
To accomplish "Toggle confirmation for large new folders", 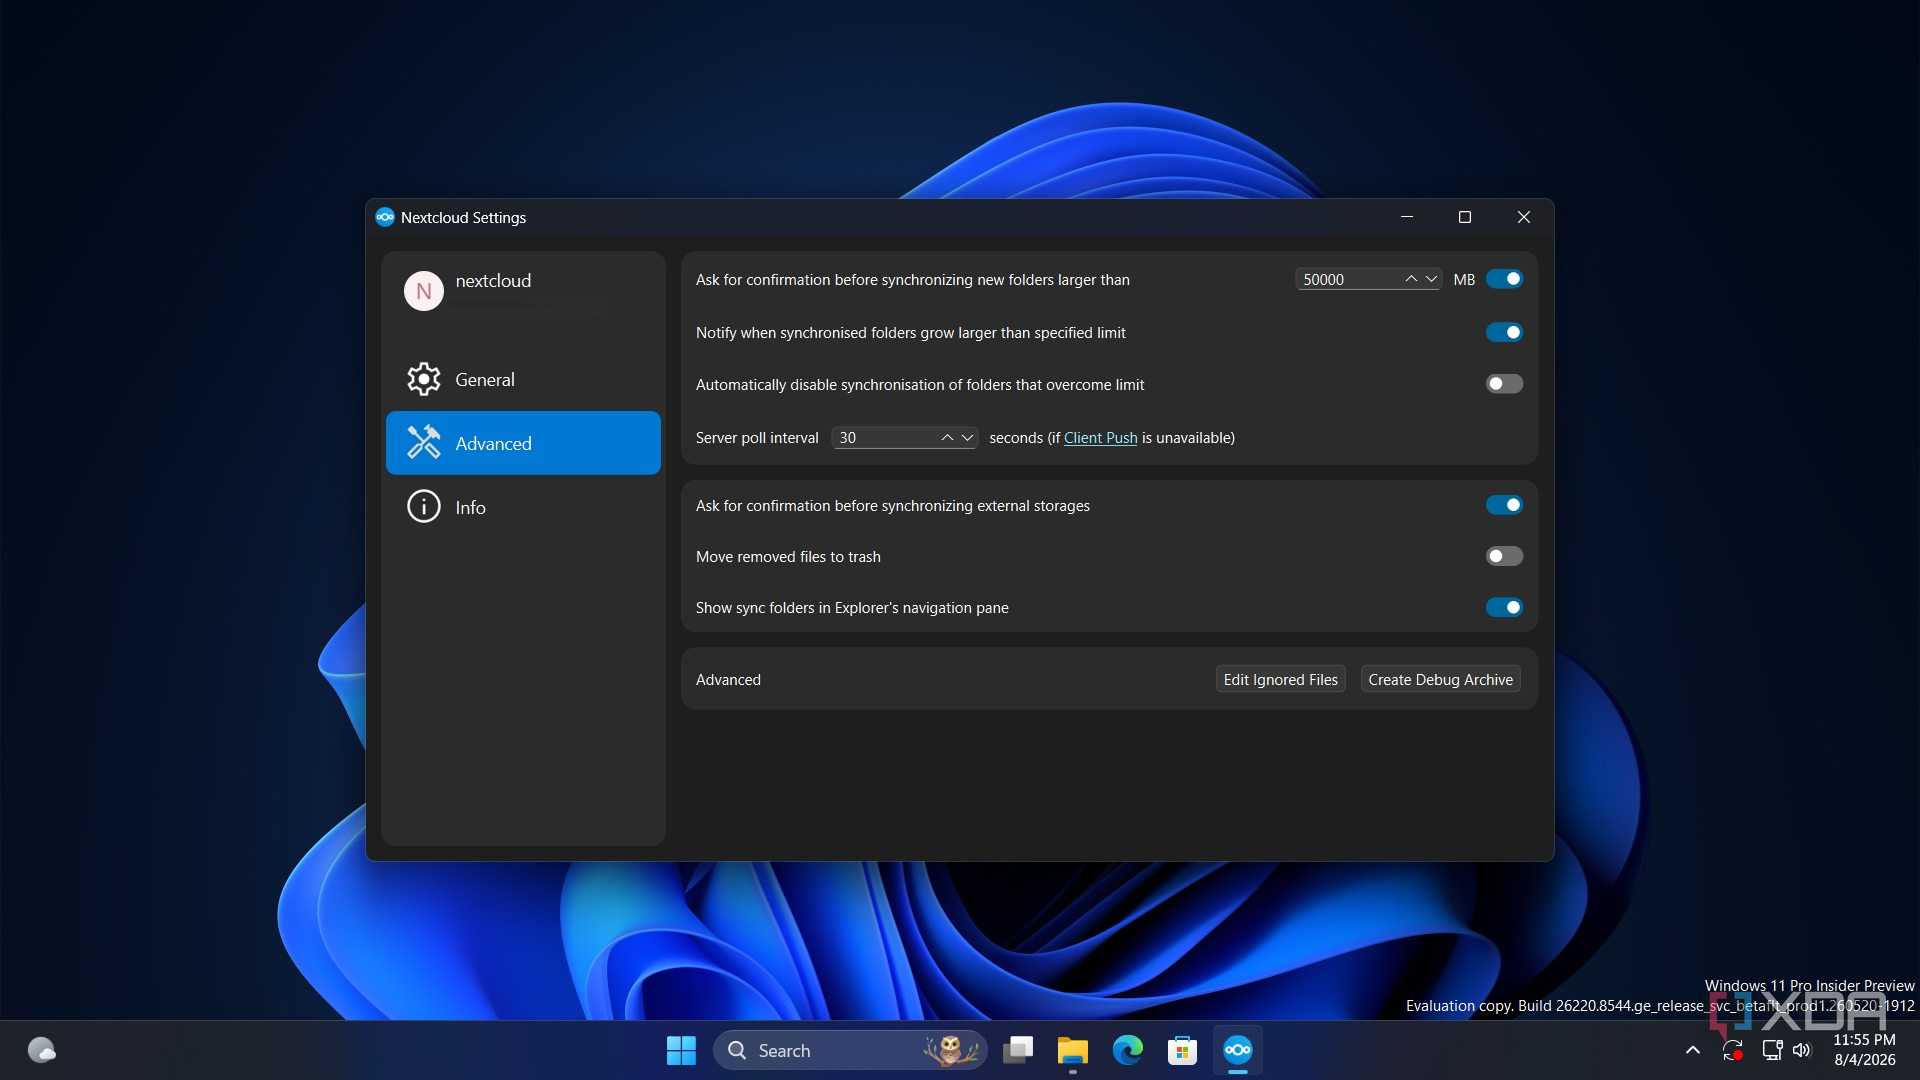I will (x=1504, y=279).
